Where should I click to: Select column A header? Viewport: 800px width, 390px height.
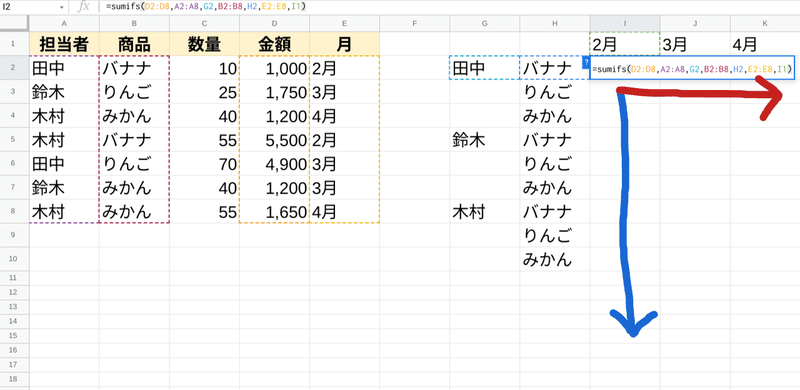click(64, 23)
